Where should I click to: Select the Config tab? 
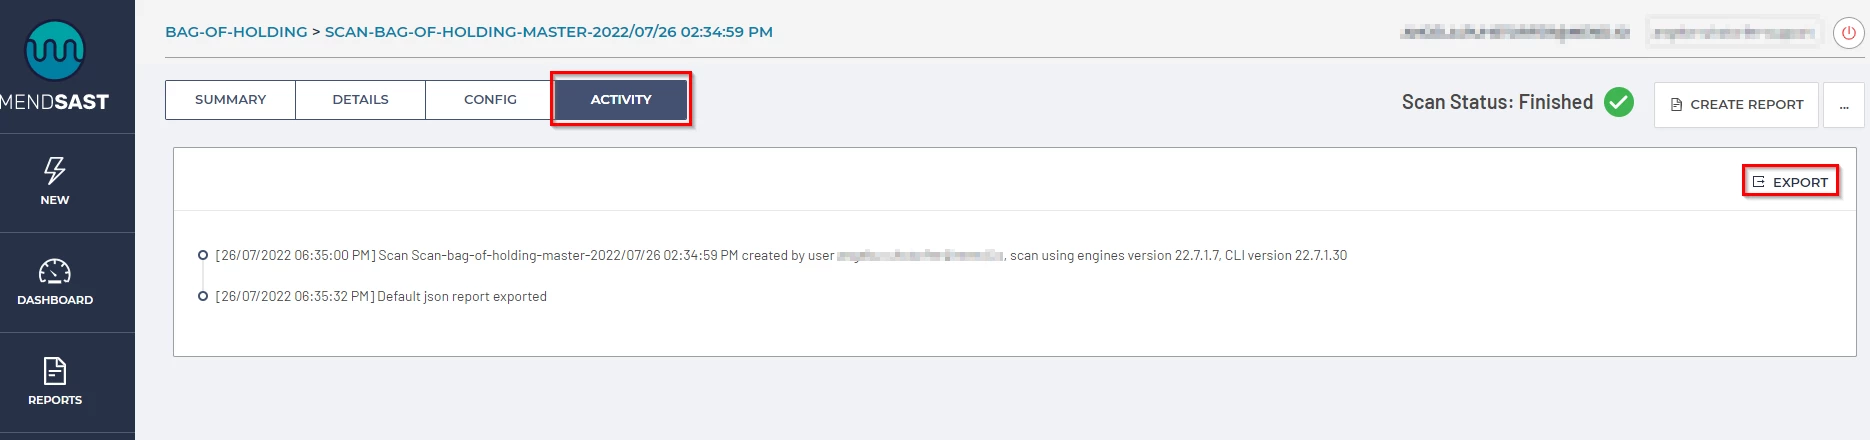point(490,100)
